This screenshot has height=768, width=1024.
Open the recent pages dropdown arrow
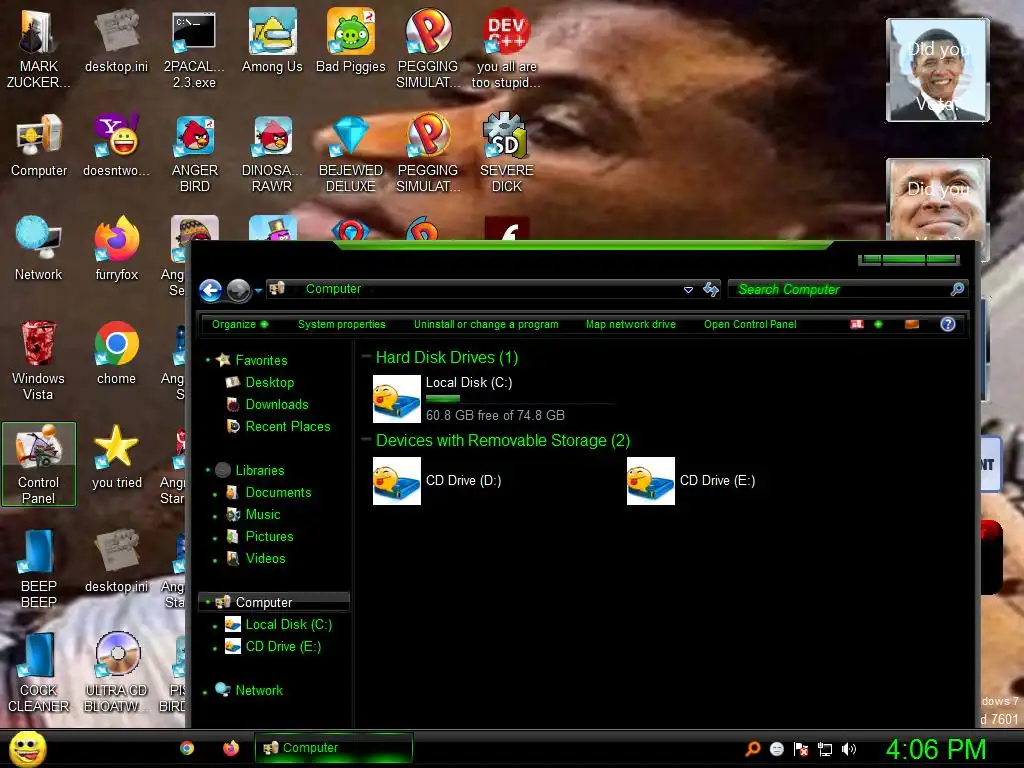pos(259,291)
